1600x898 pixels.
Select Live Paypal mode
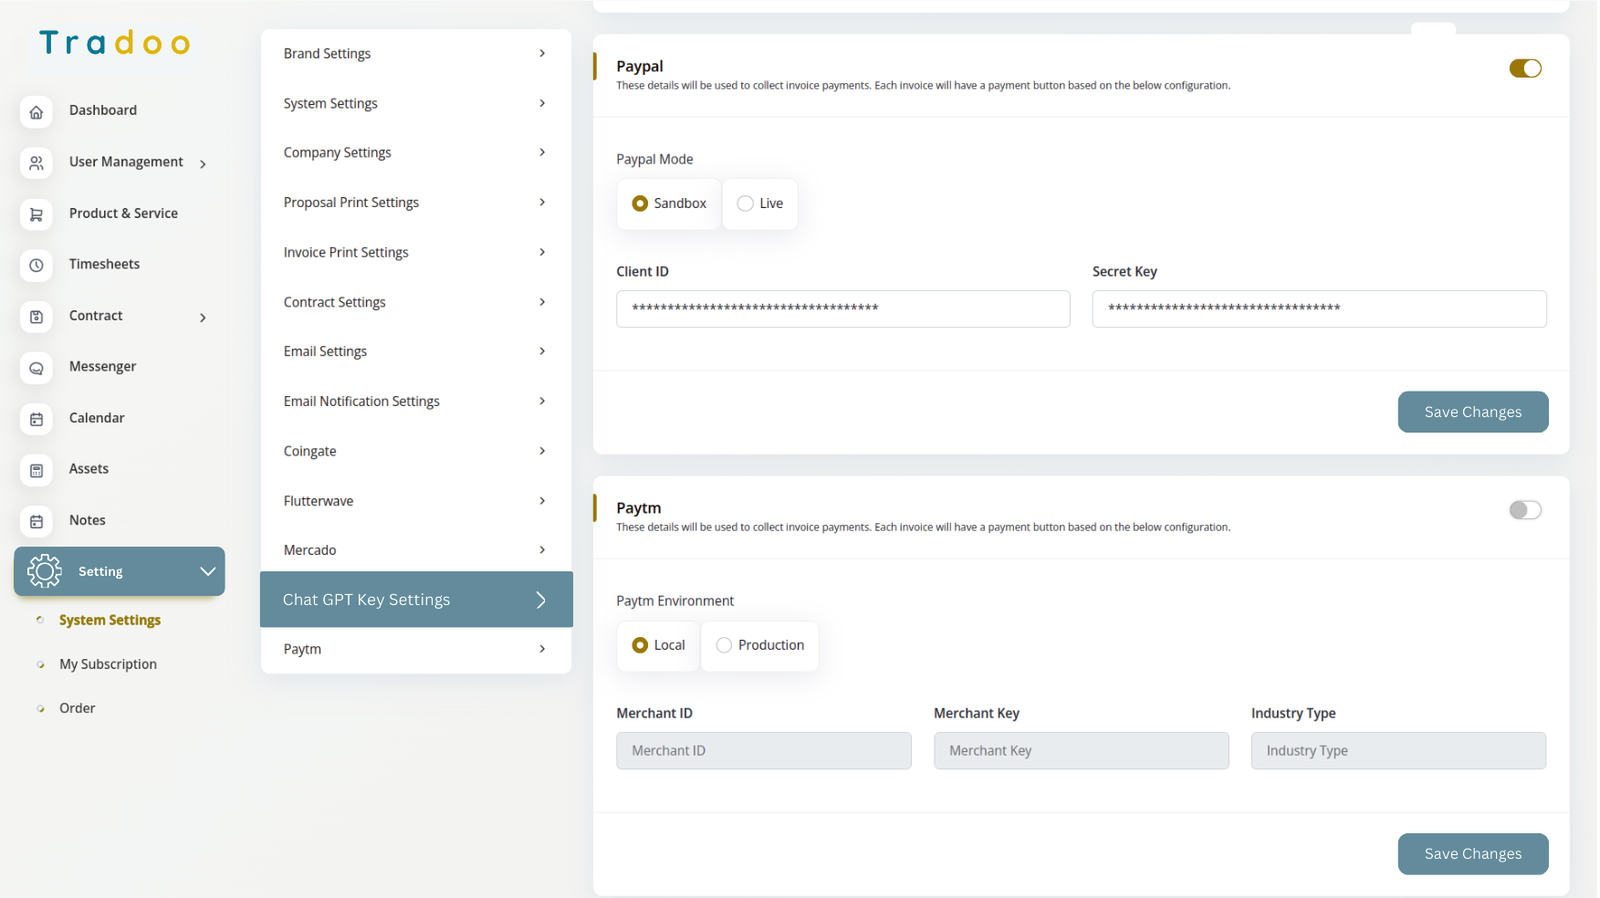pos(745,204)
